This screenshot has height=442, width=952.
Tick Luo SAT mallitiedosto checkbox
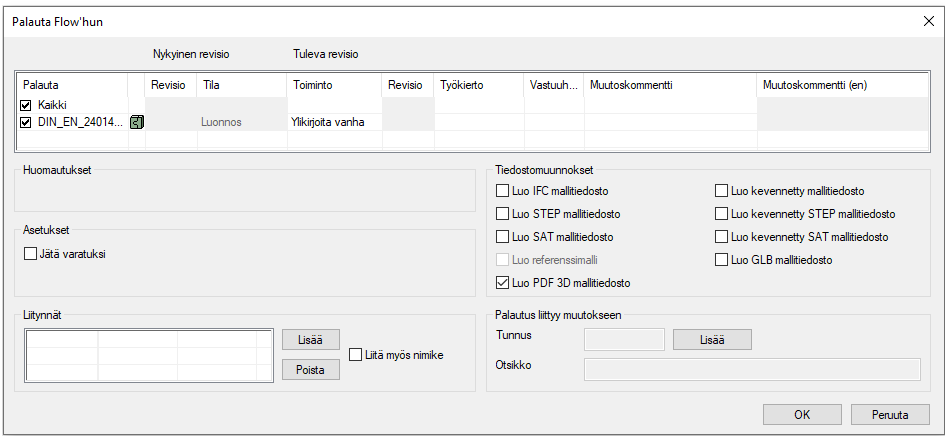[503, 237]
